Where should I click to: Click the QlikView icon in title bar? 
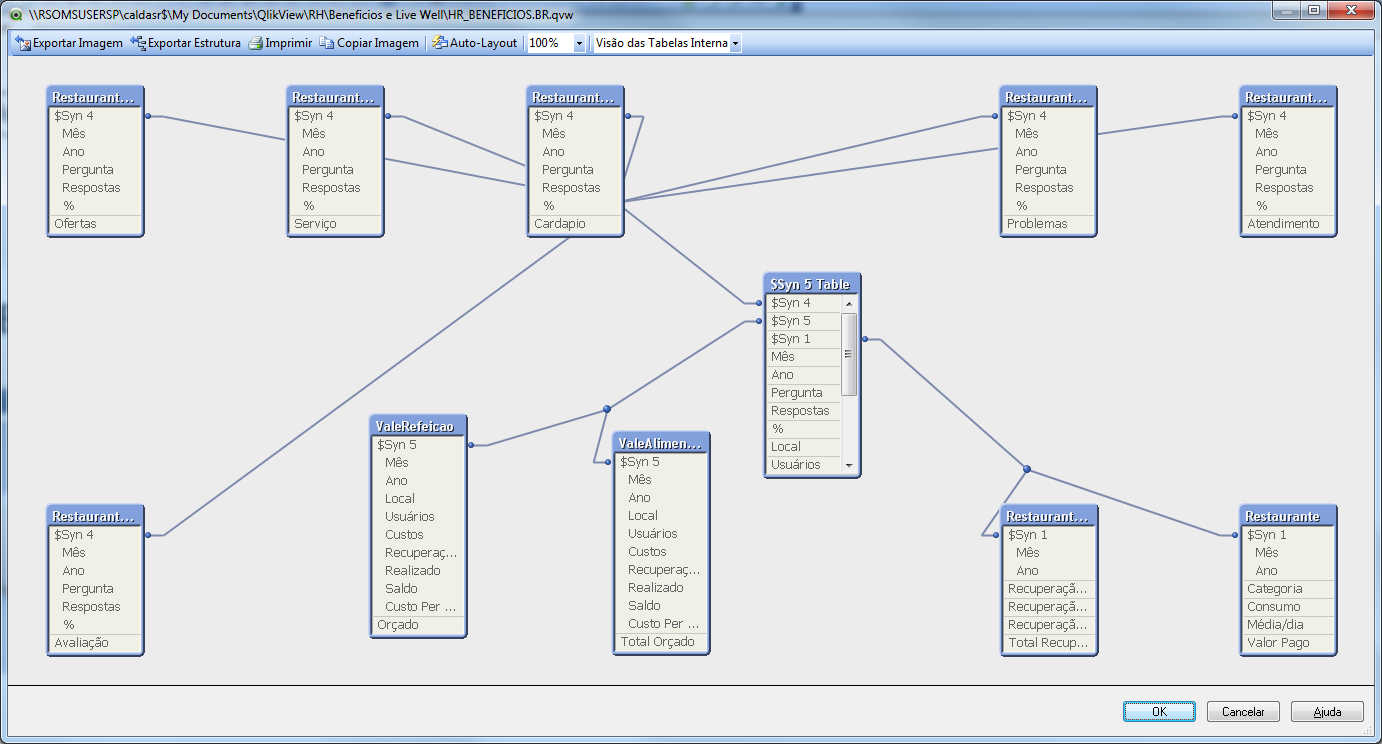(x=16, y=16)
